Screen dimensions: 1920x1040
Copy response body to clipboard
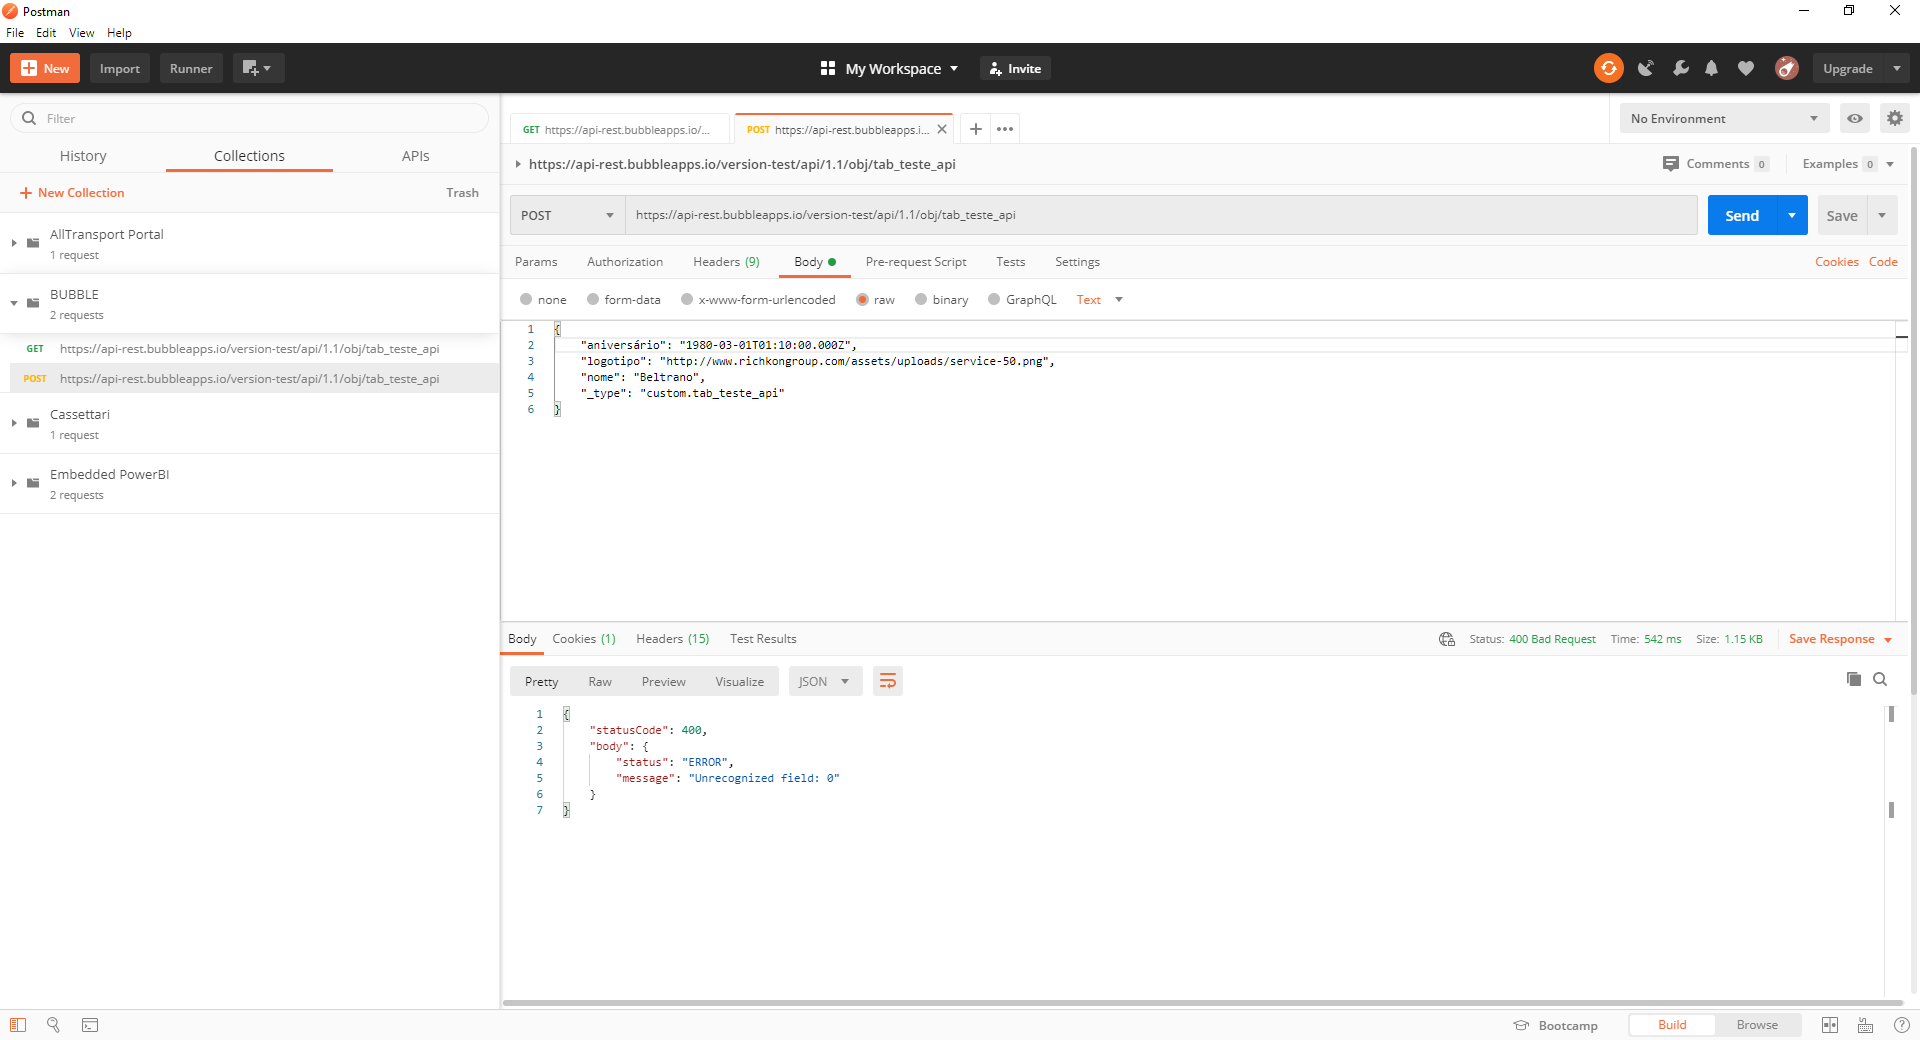point(1854,679)
